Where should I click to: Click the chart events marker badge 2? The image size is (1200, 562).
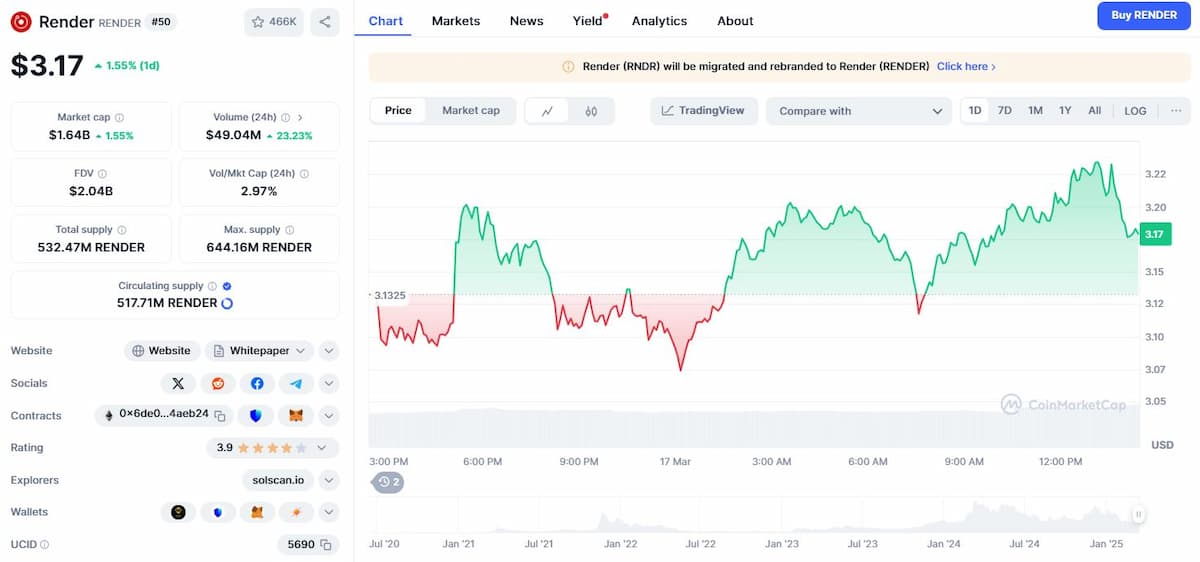pyautogui.click(x=389, y=482)
